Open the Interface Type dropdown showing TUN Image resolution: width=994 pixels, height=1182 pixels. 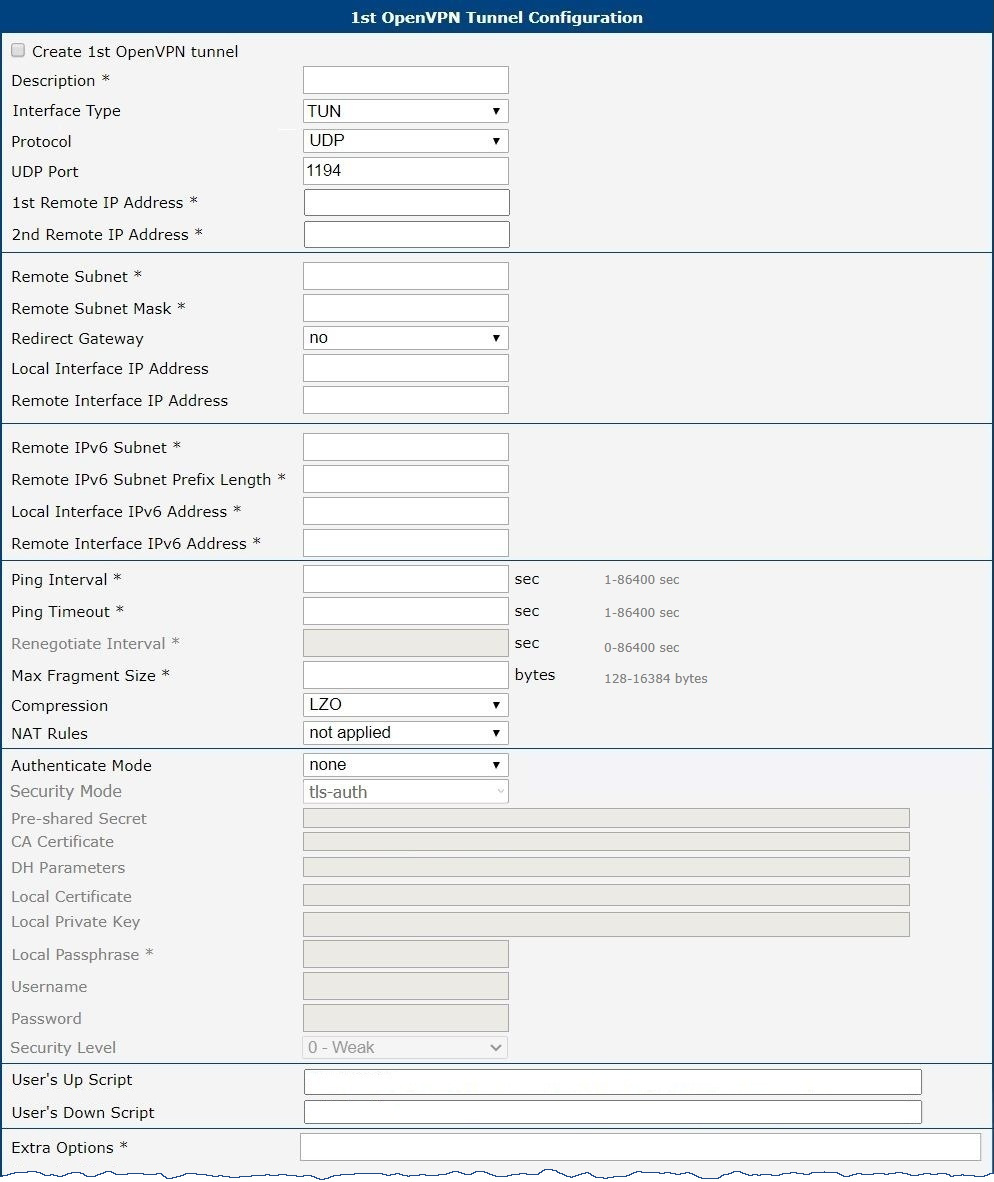click(x=405, y=111)
